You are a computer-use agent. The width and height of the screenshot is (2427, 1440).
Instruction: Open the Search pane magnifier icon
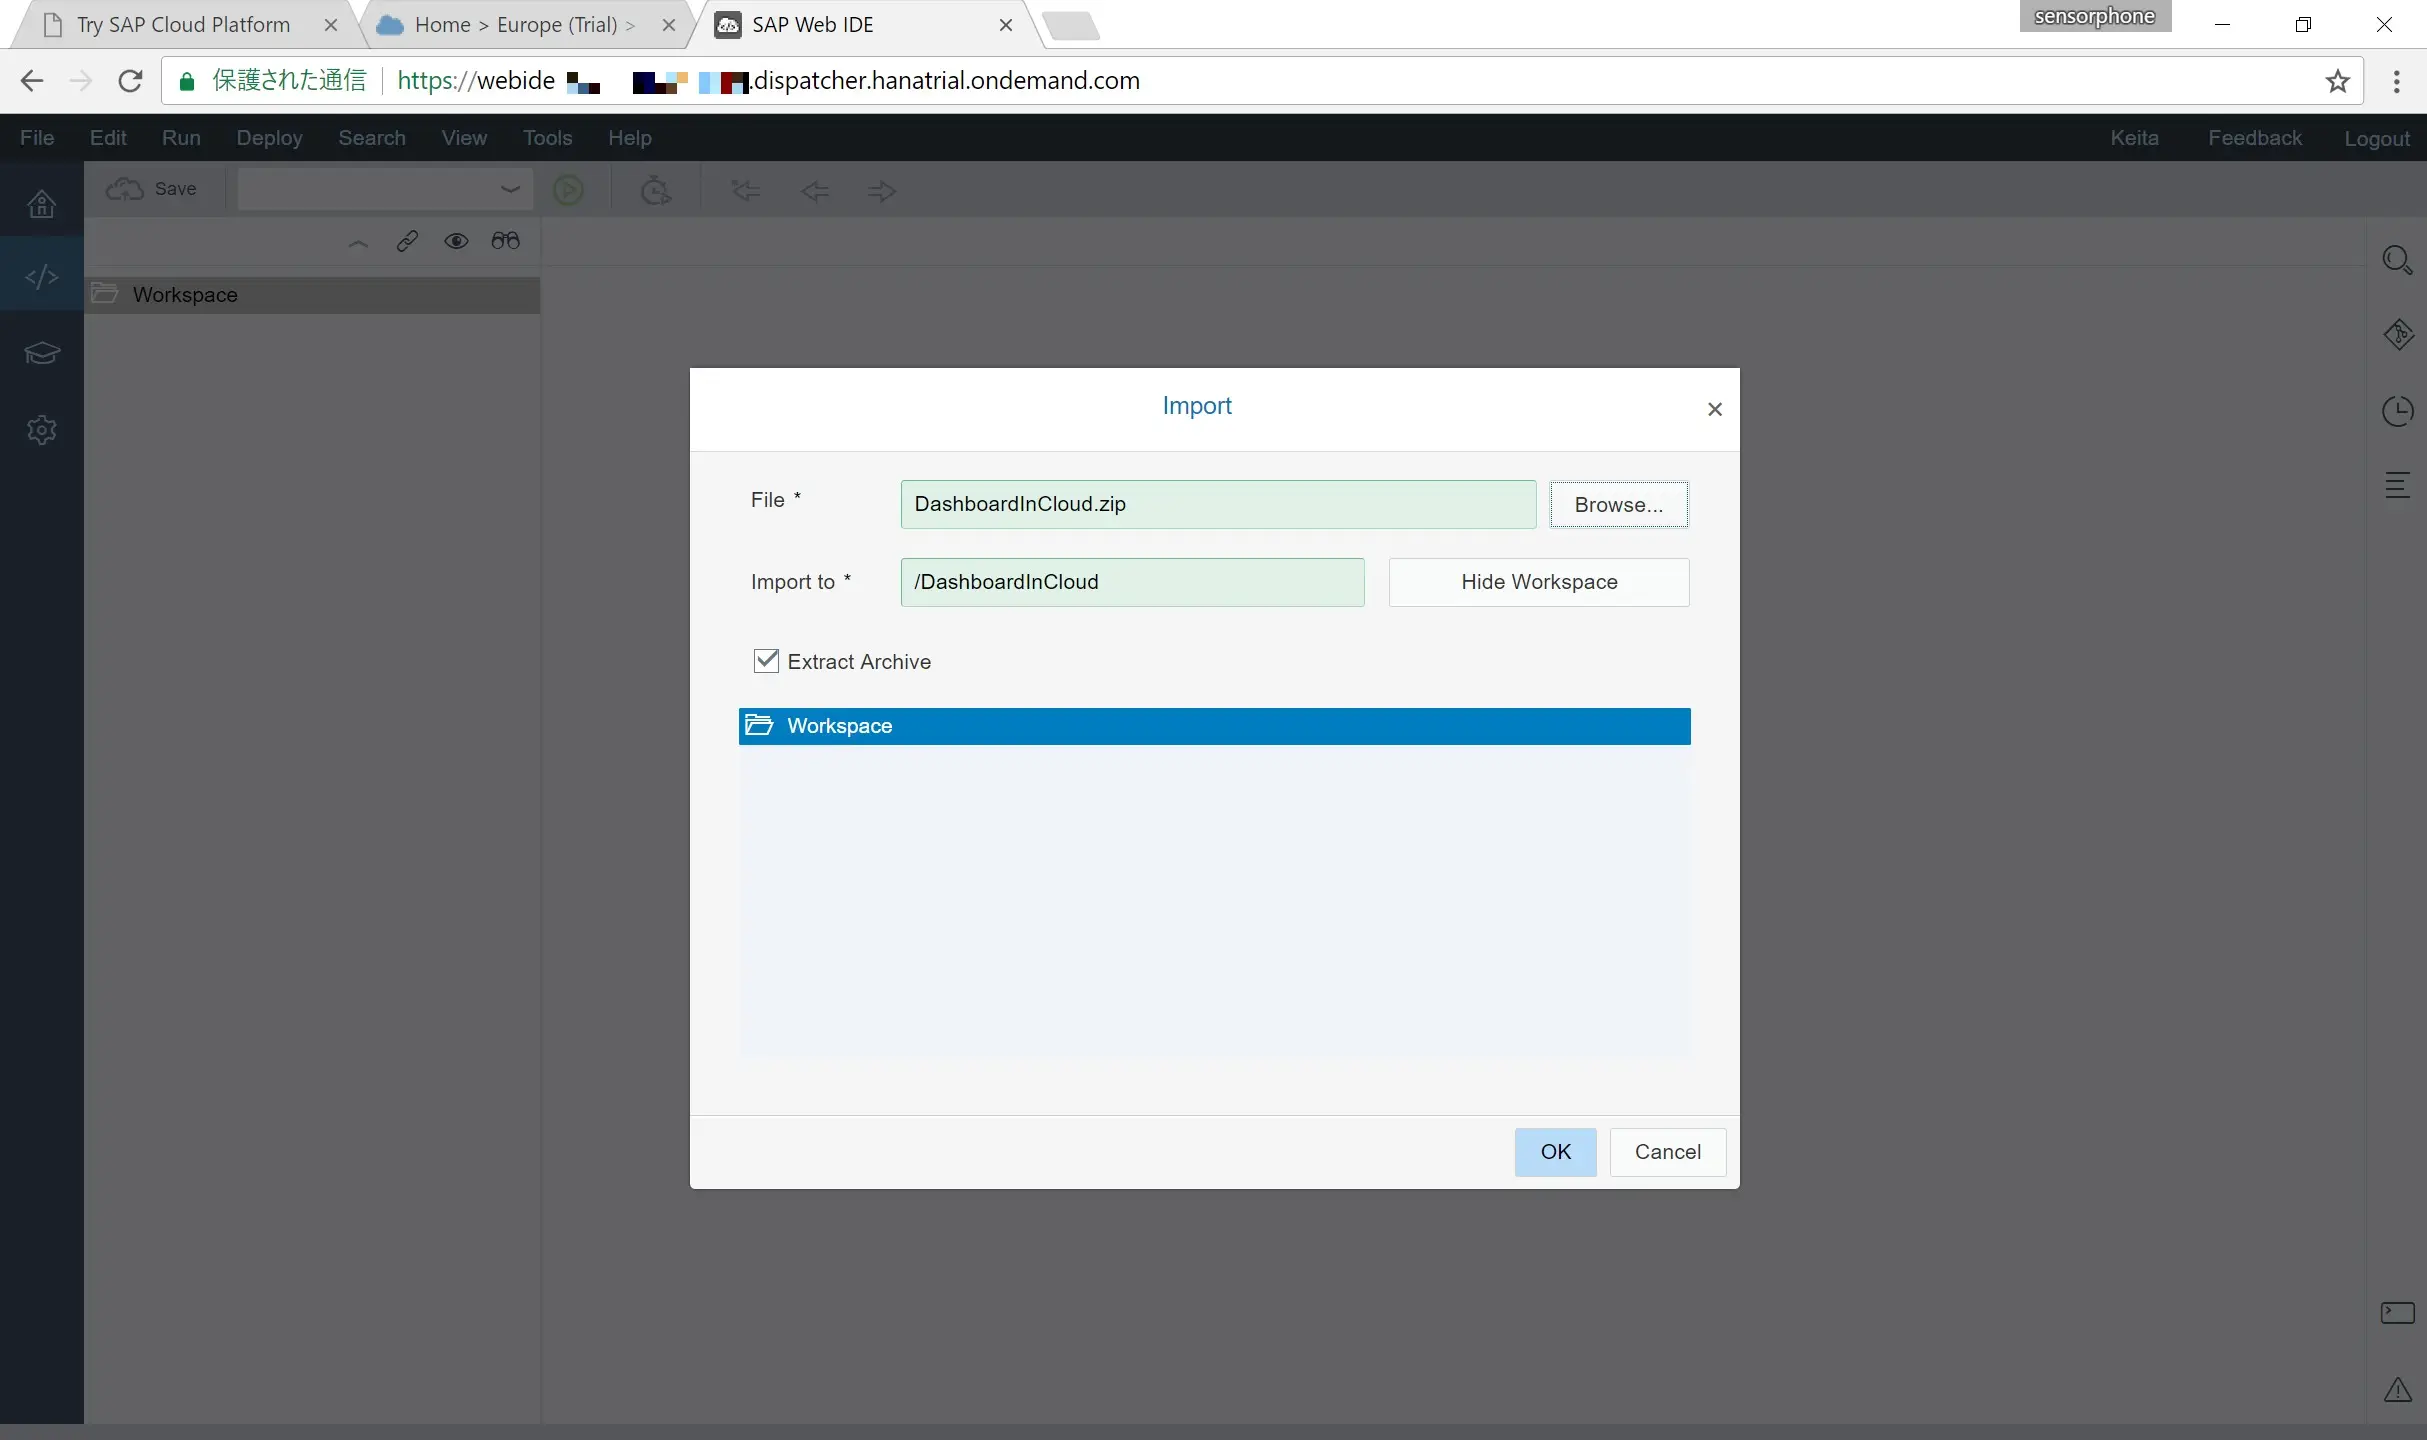pyautogui.click(x=2397, y=260)
